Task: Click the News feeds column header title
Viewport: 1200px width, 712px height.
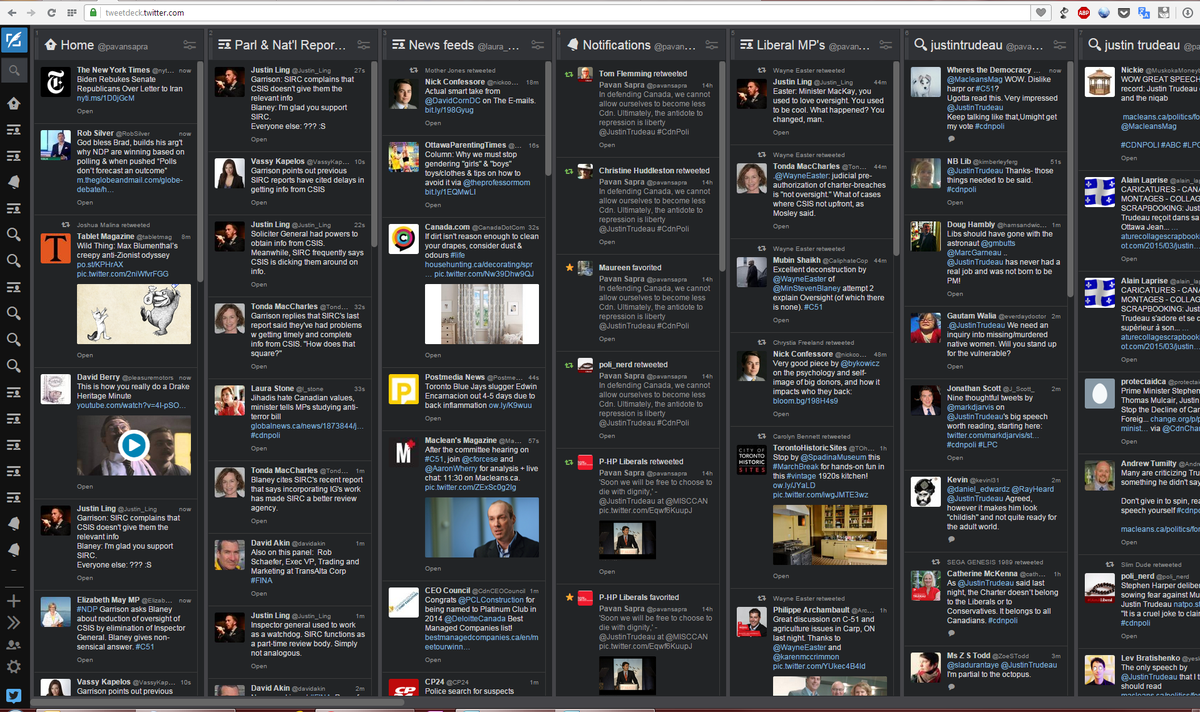Action: coord(441,45)
